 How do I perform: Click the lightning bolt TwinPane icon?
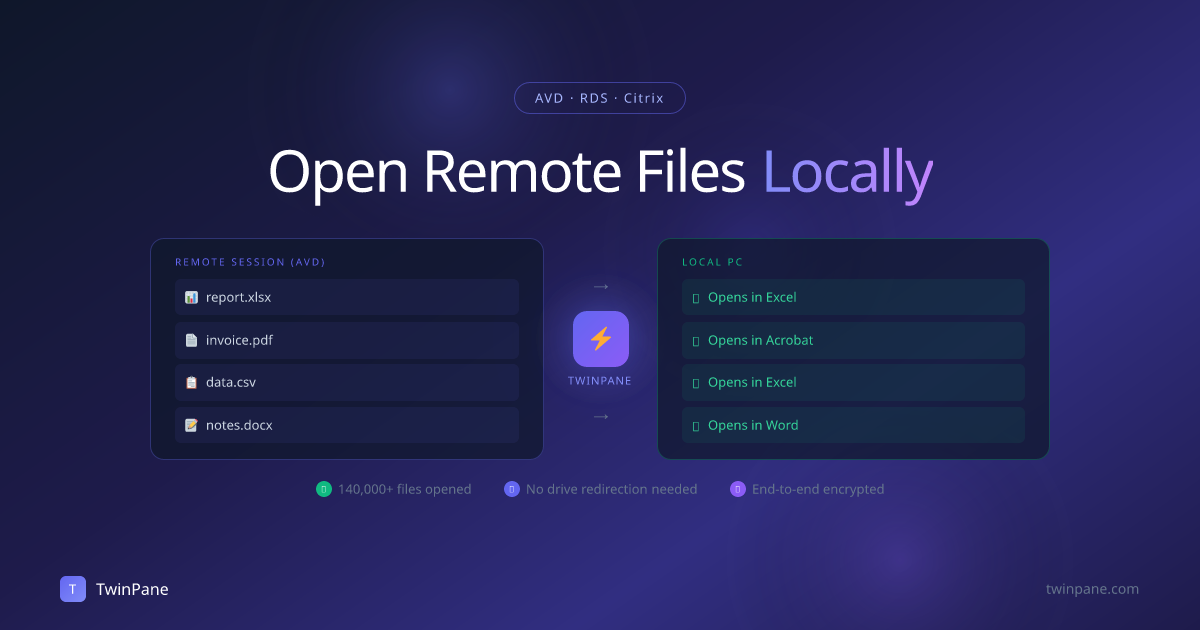pos(601,339)
